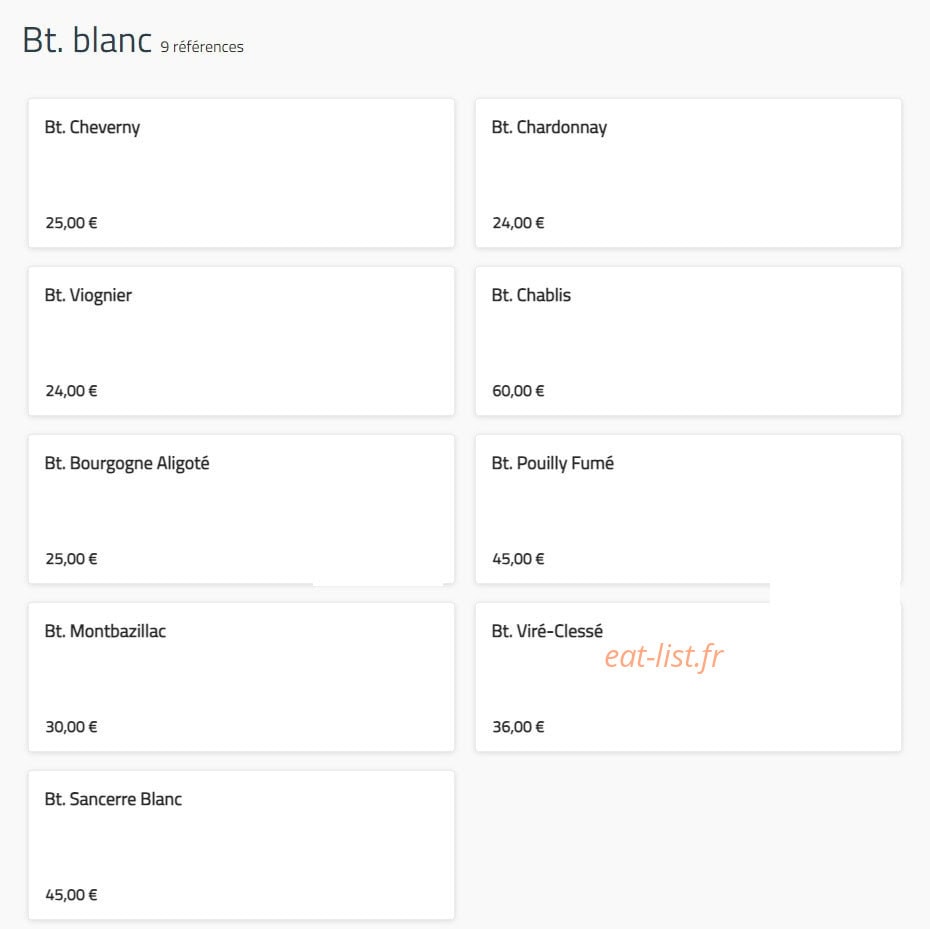Open the Bt. Montbazillac item
The image size is (930, 929).
click(x=241, y=677)
